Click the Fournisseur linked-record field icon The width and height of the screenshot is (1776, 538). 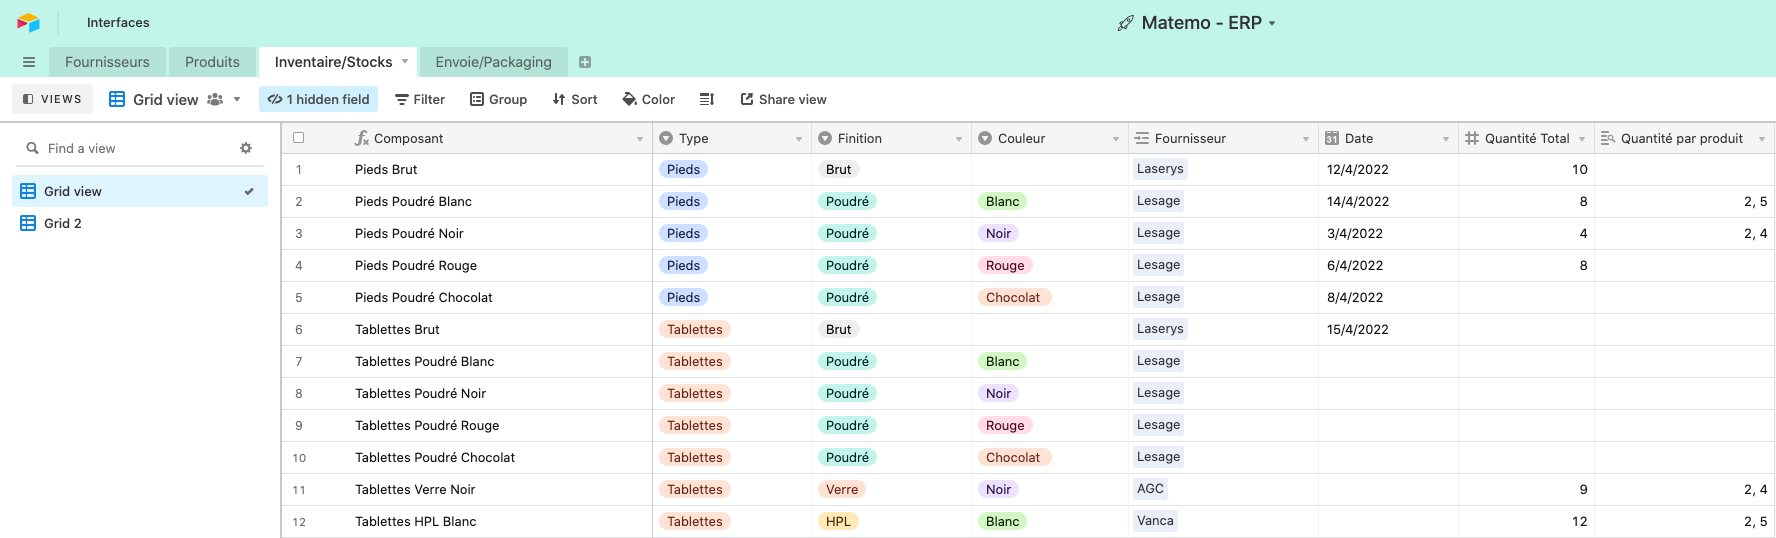click(x=1142, y=138)
